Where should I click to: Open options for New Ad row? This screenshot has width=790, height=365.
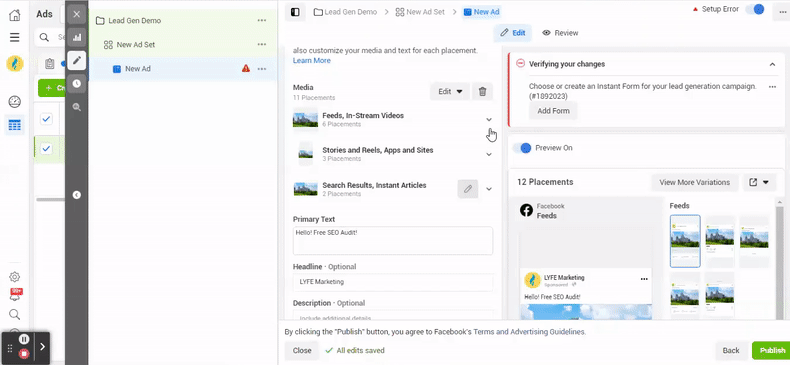(x=261, y=69)
